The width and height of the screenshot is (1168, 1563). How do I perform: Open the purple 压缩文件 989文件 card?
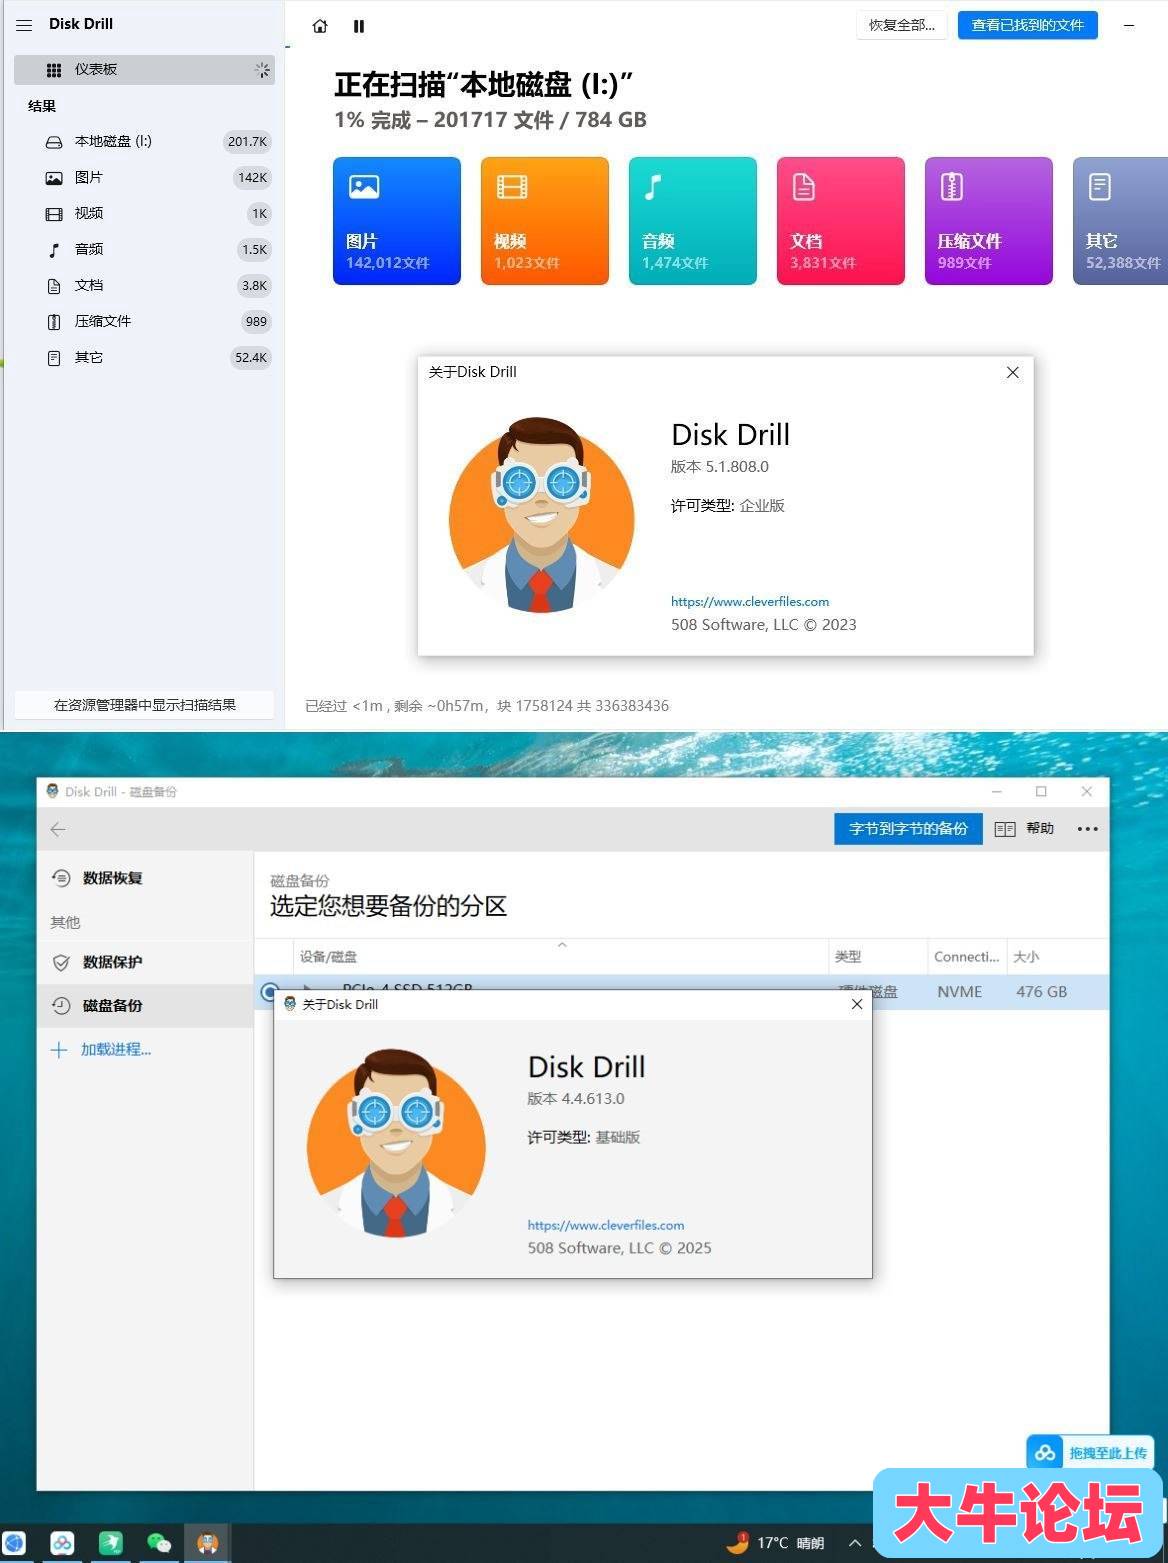click(x=989, y=221)
